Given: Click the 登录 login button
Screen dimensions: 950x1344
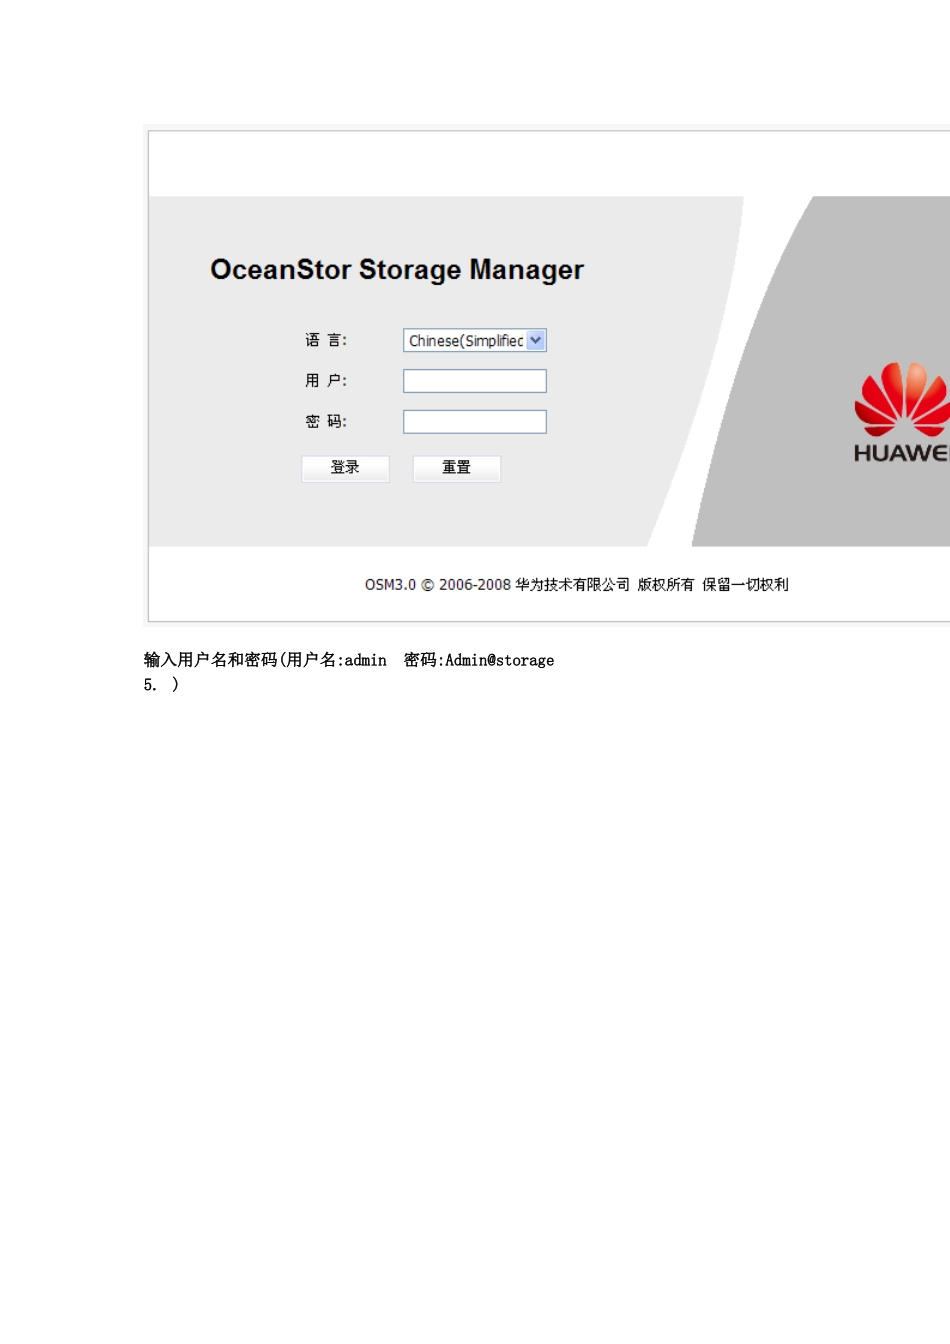Looking at the screenshot, I should point(346,468).
